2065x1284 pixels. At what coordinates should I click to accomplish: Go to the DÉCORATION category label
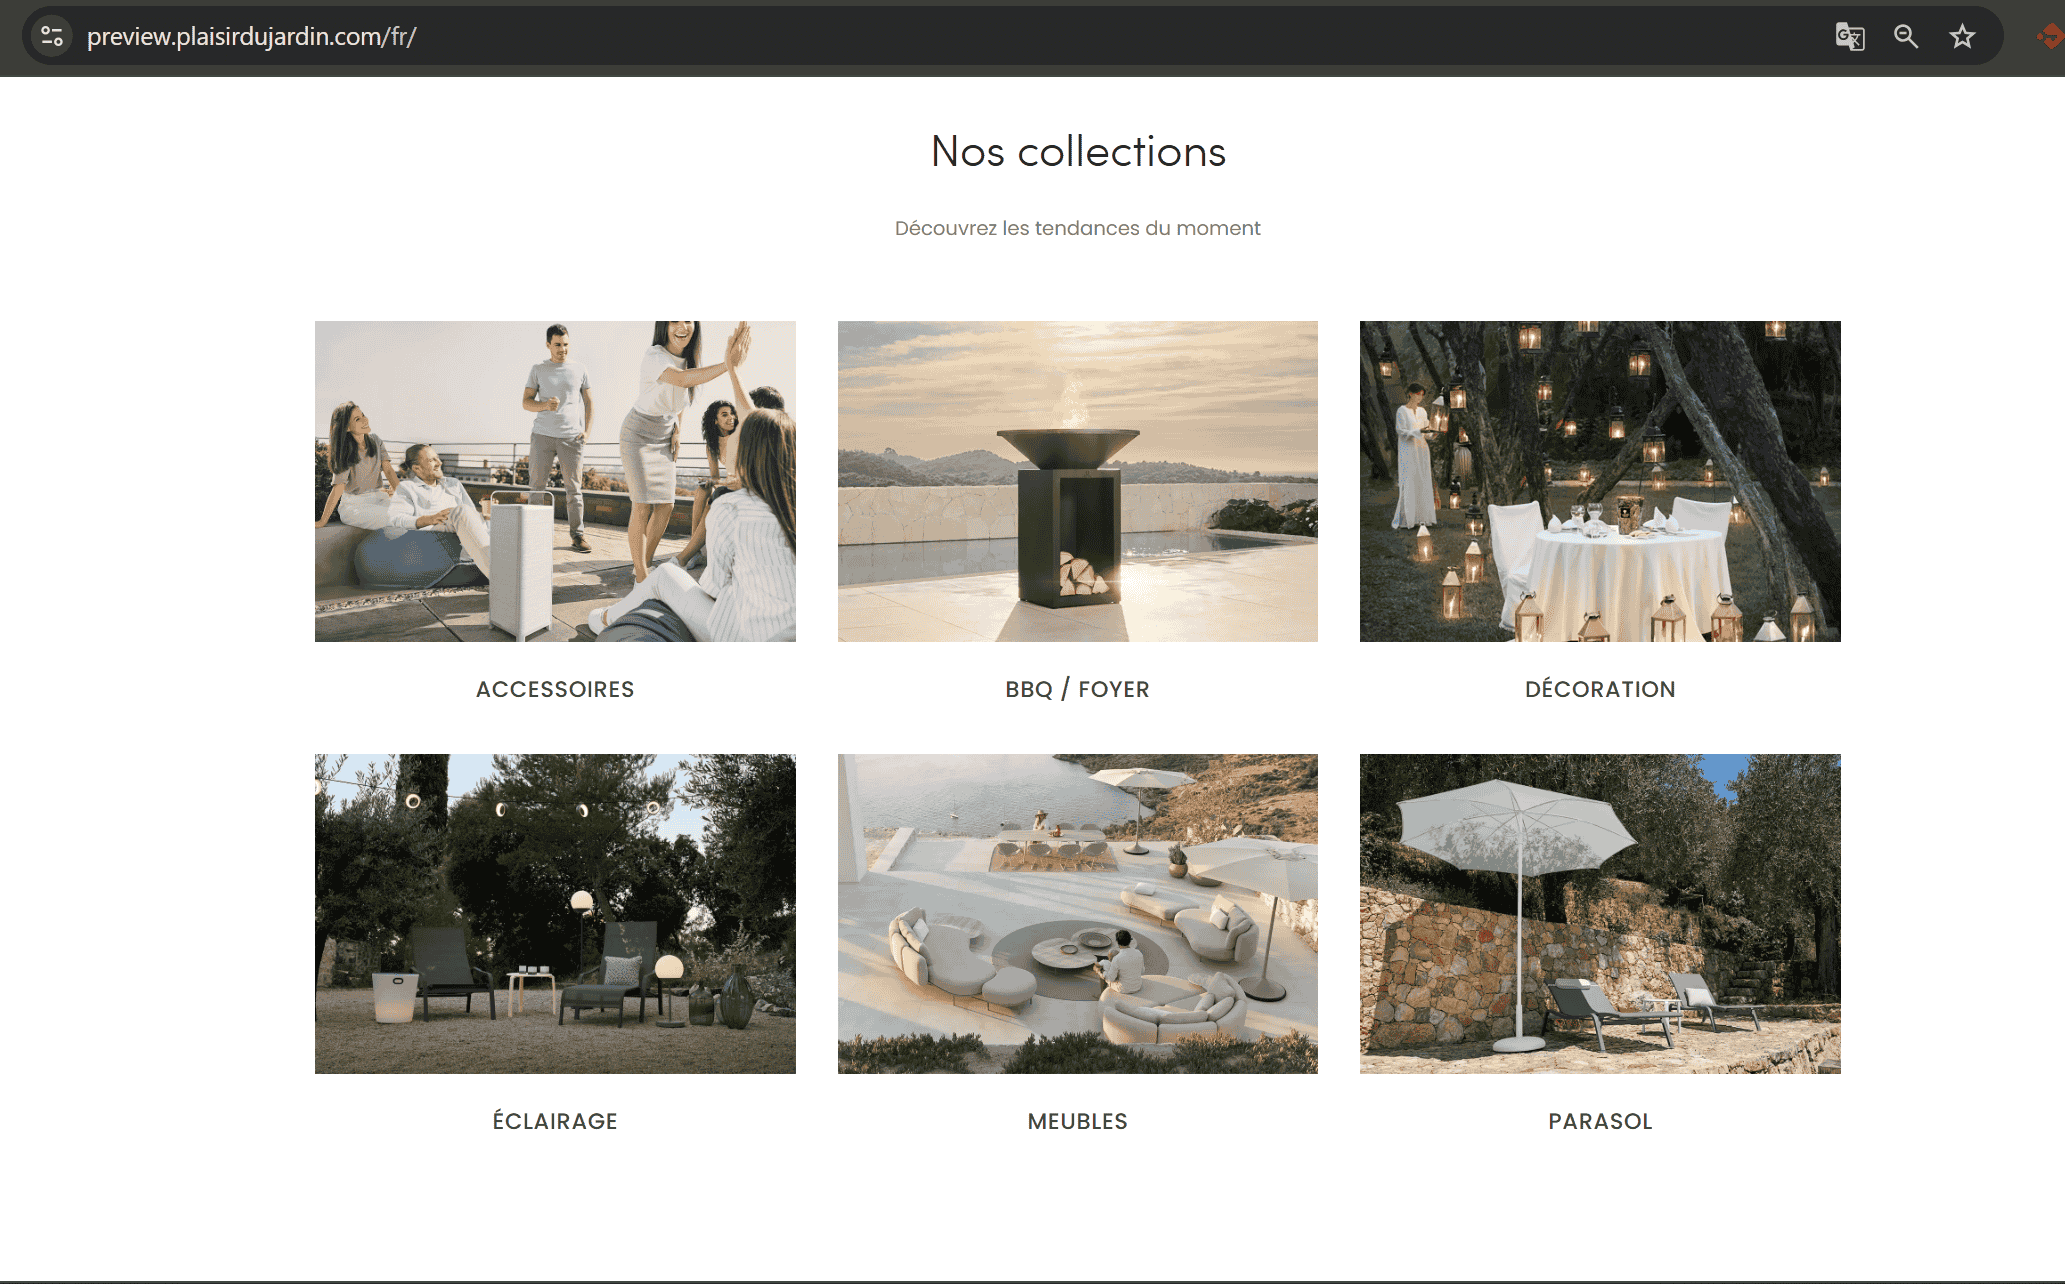pos(1599,689)
